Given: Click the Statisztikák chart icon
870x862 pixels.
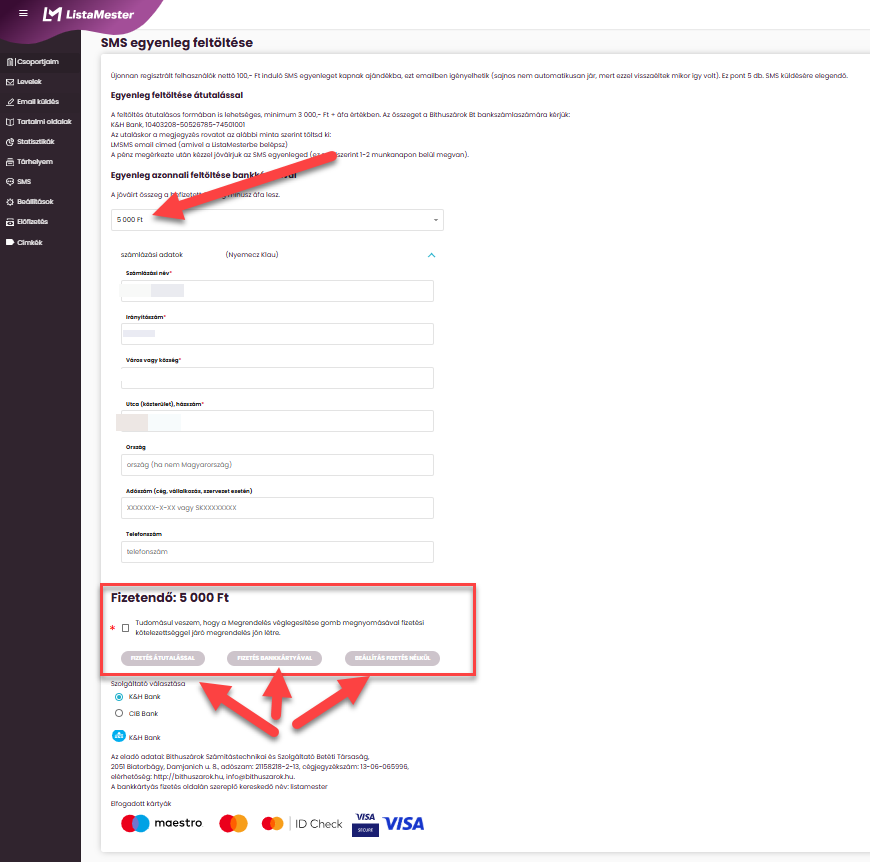Looking at the screenshot, I should (10, 141).
